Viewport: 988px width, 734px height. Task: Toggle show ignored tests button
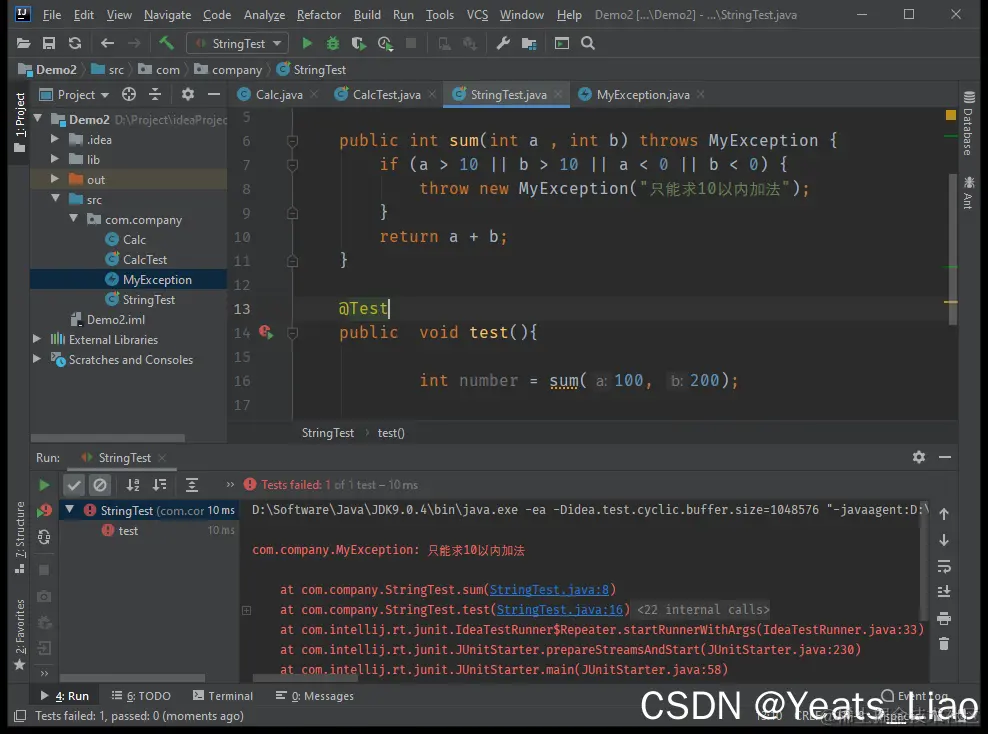pos(100,485)
